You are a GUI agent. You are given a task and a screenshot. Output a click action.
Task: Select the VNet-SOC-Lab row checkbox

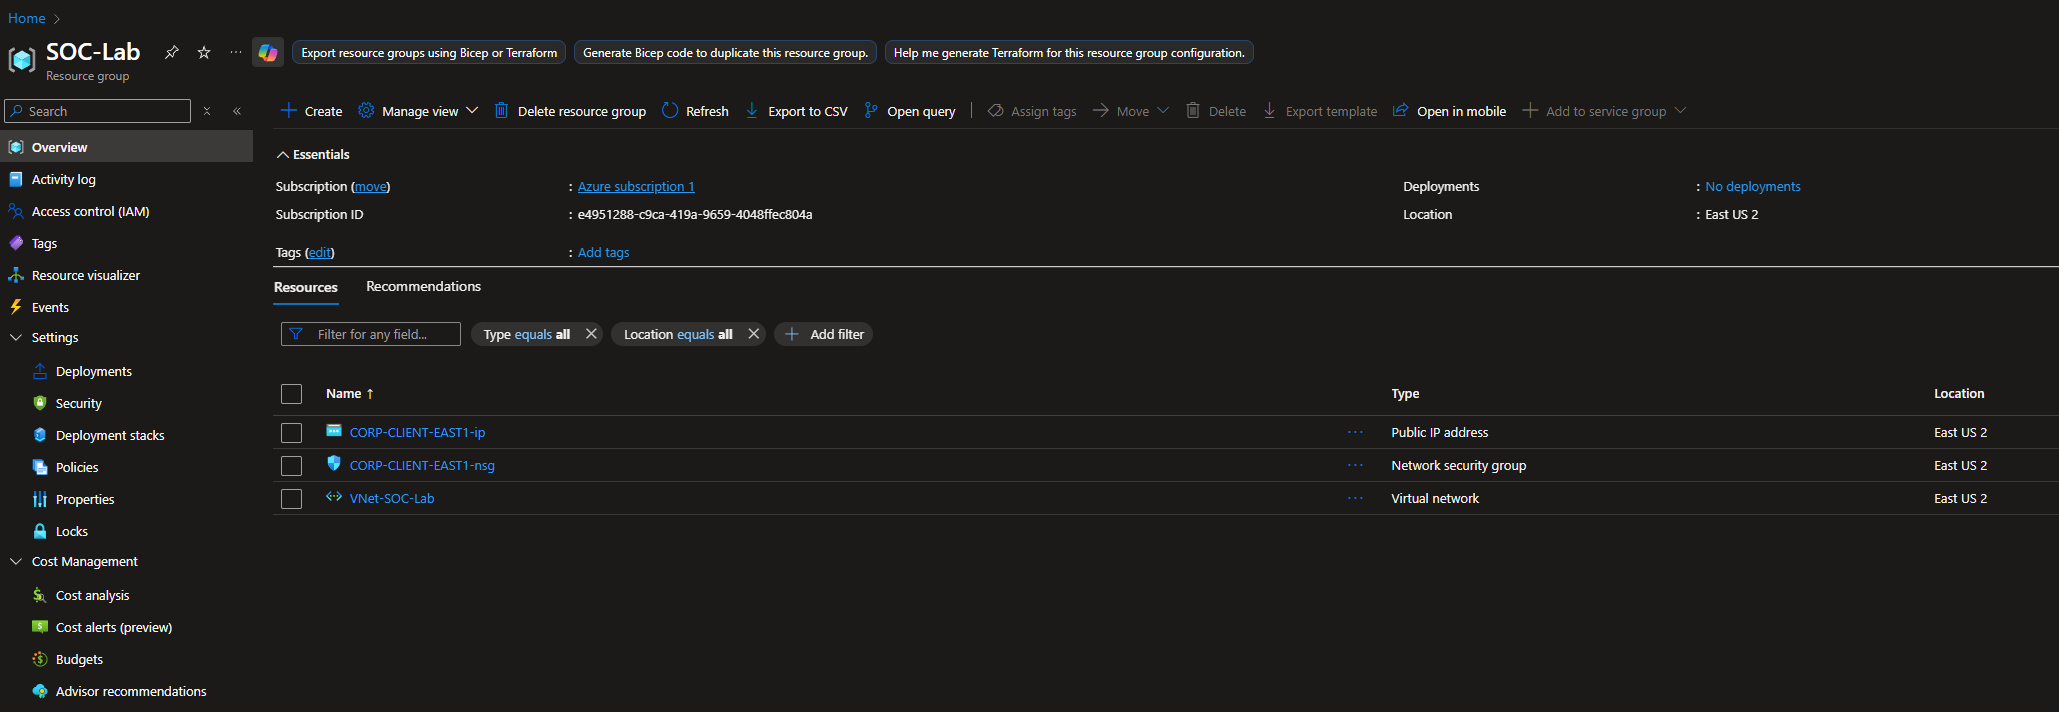pos(291,499)
